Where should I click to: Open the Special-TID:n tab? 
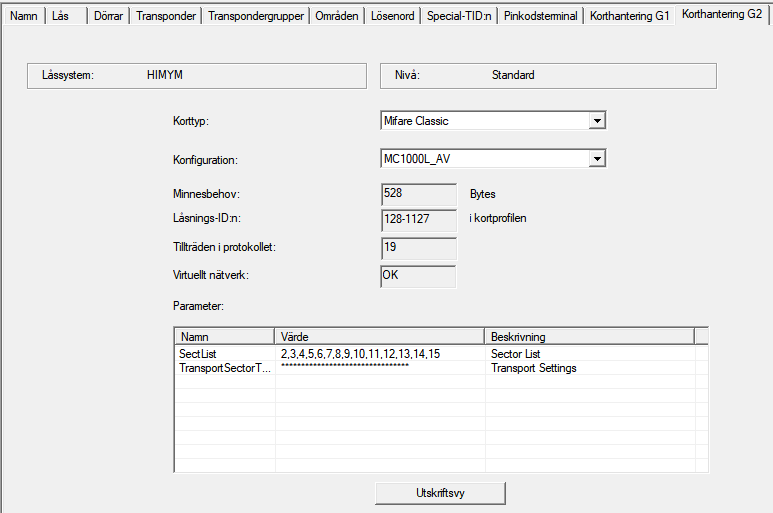pyautogui.click(x=459, y=16)
